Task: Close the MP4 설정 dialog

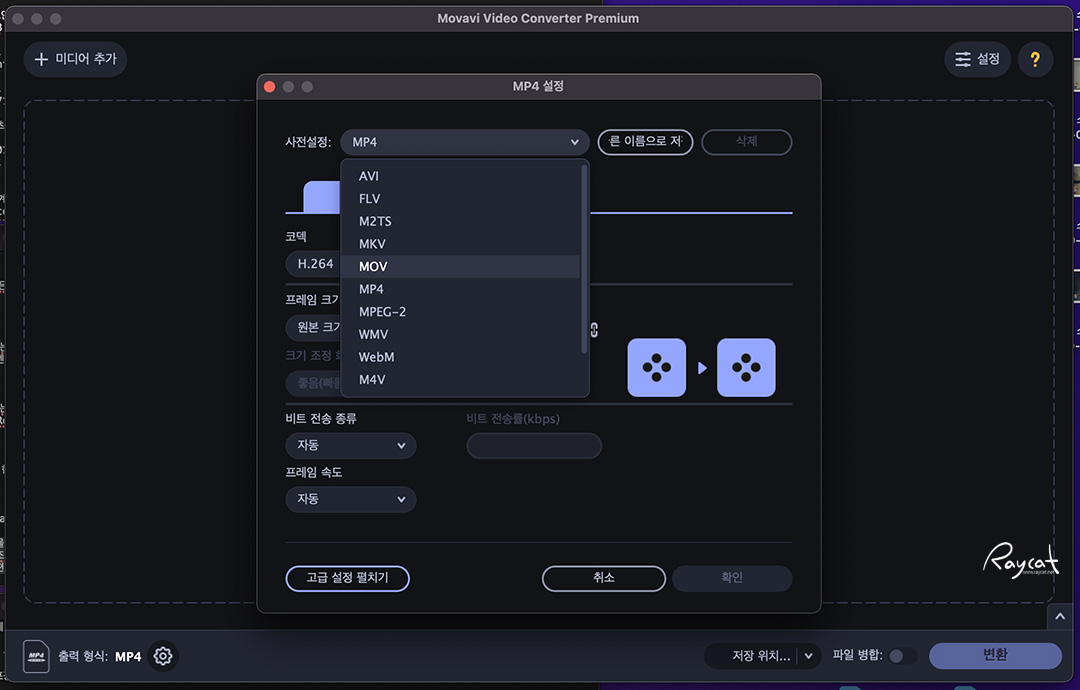Action: tap(270, 87)
